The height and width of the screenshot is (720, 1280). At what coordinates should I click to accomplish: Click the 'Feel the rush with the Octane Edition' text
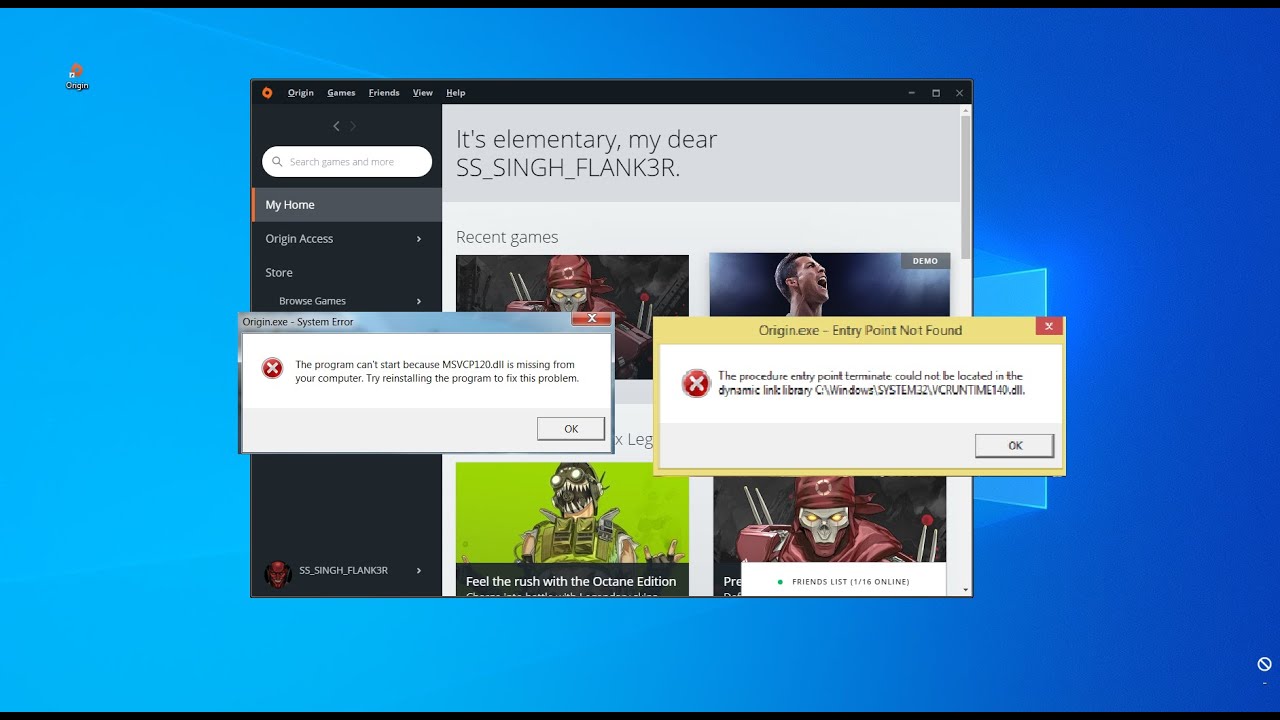[571, 581]
